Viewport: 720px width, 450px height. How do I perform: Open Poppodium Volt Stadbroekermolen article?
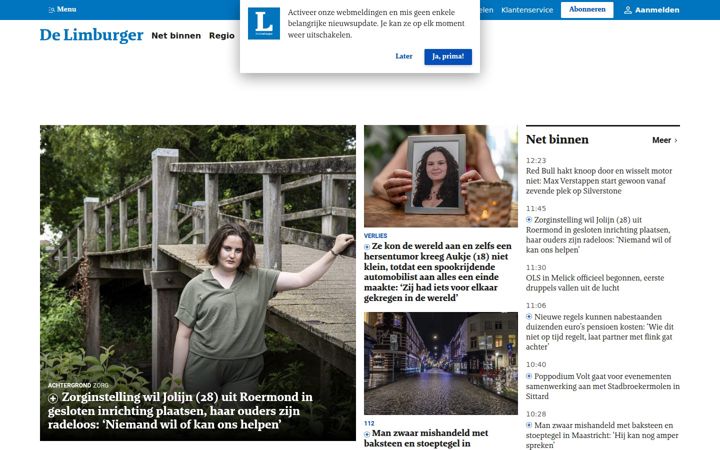click(602, 386)
